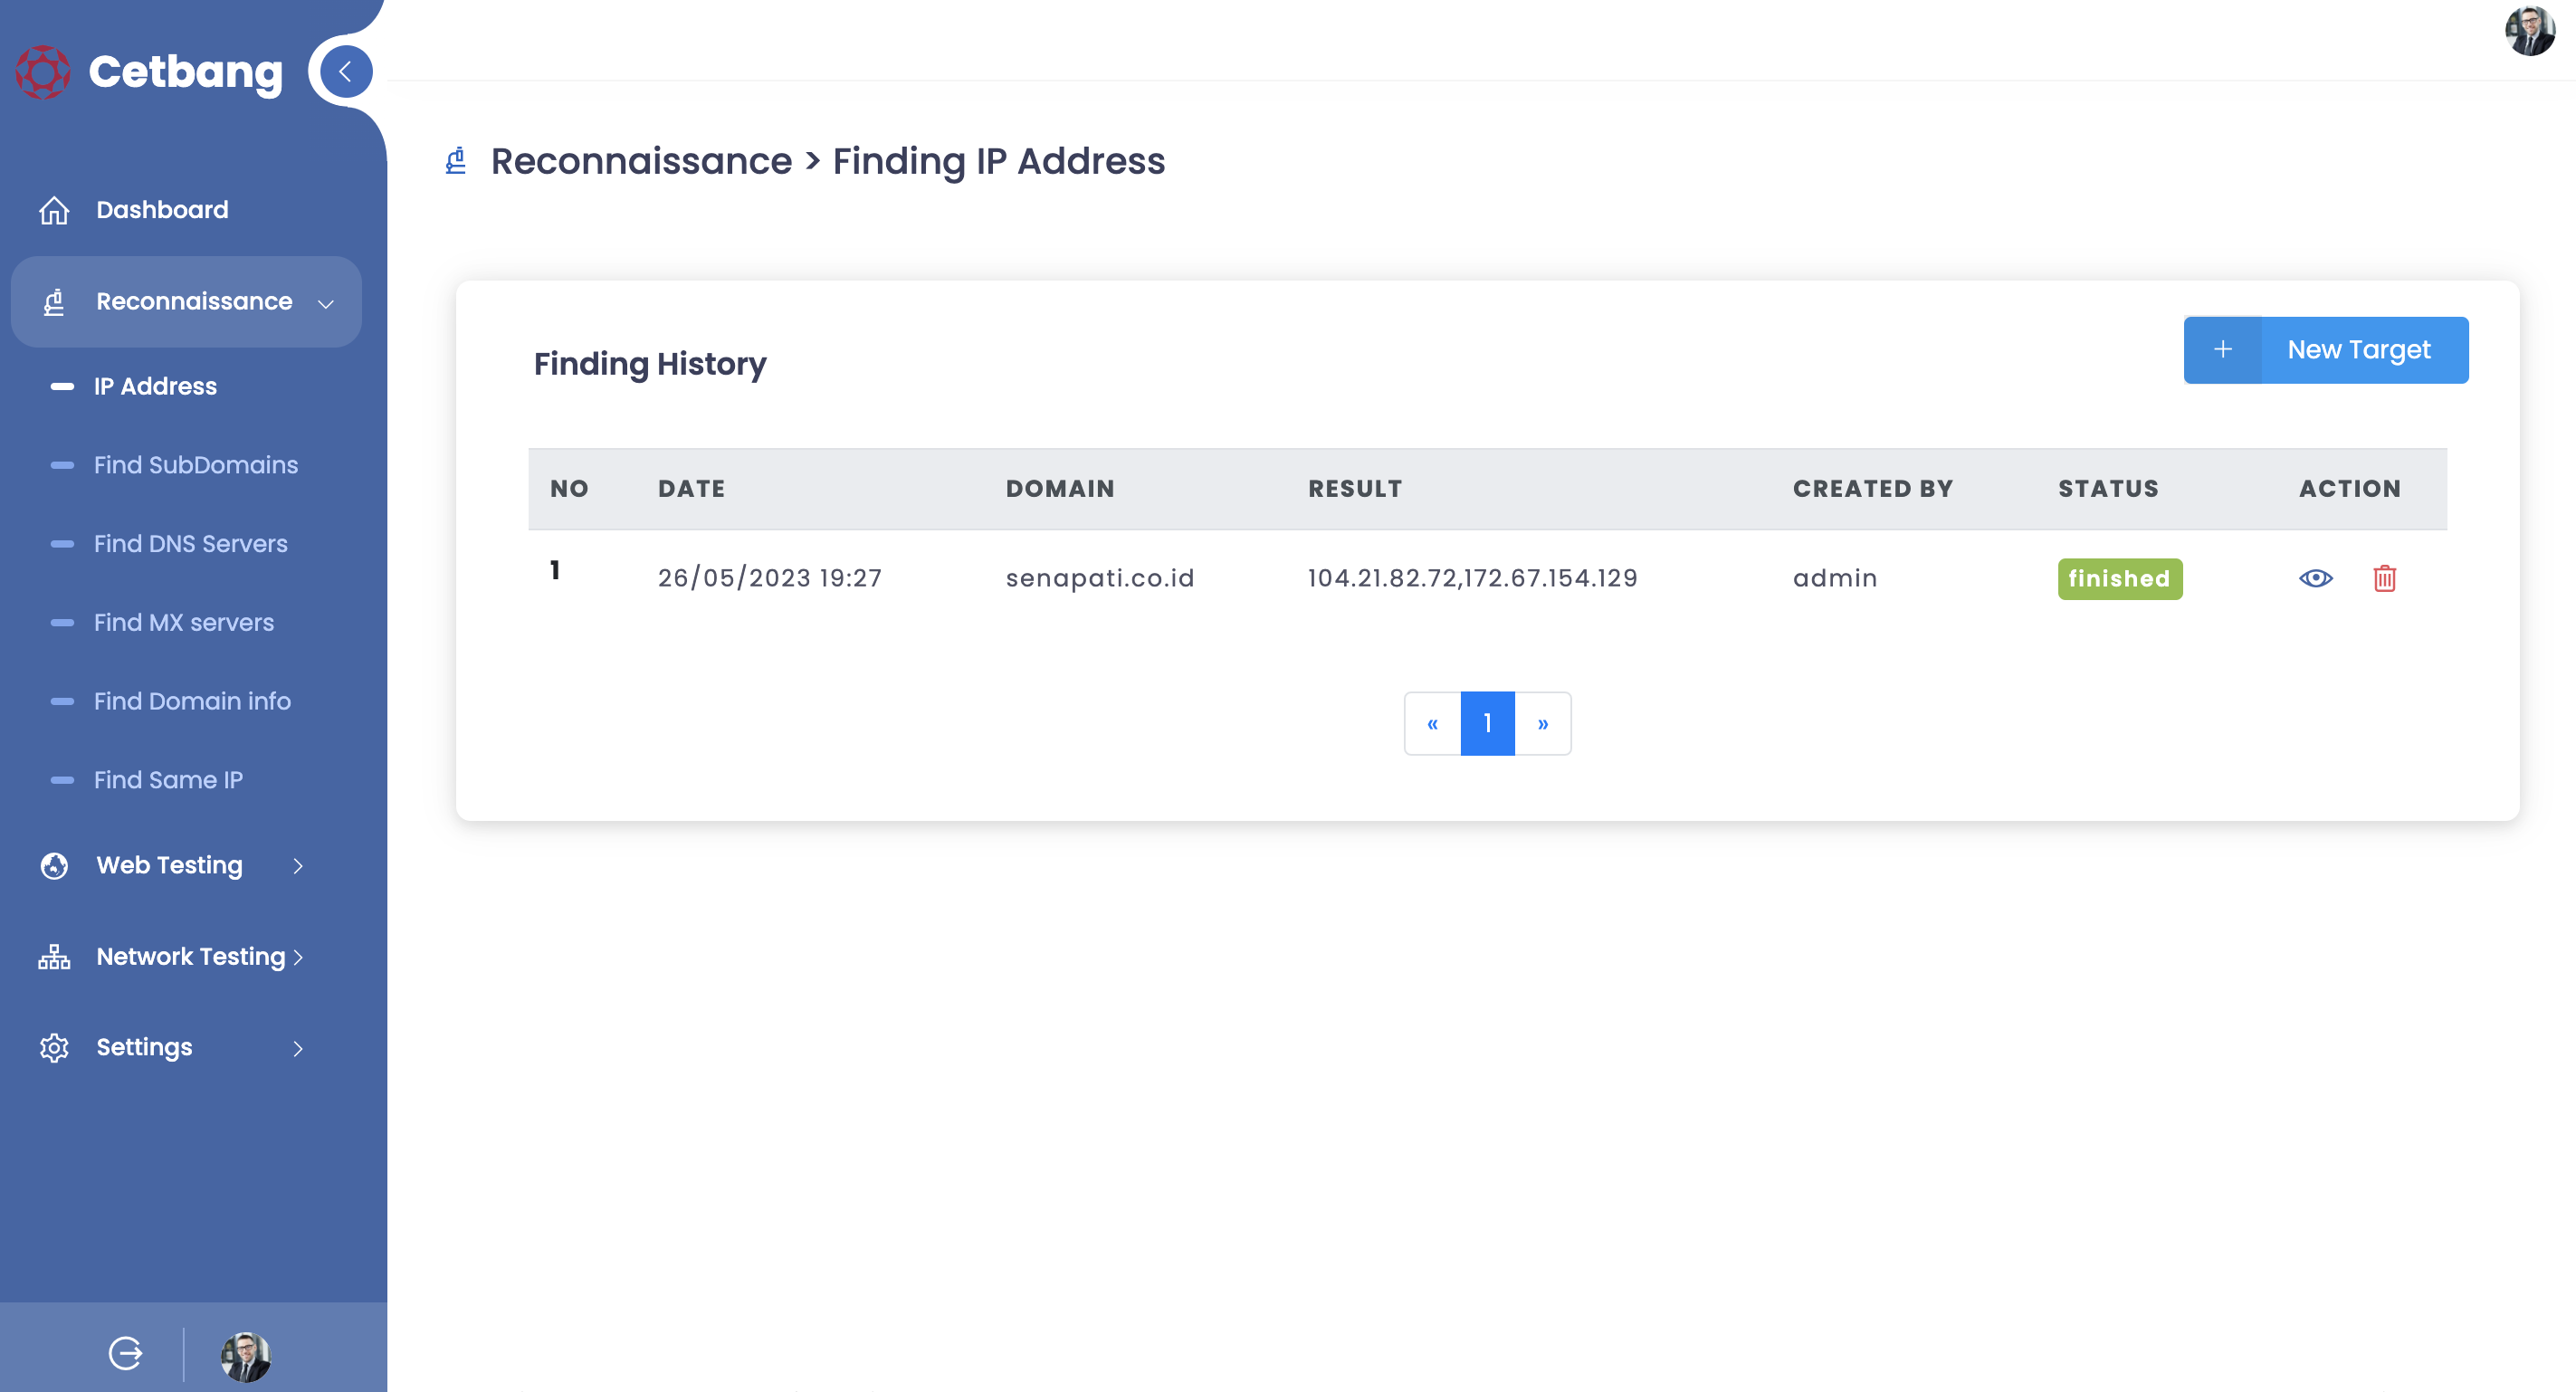Click the Settings gear icon

click(x=53, y=1045)
